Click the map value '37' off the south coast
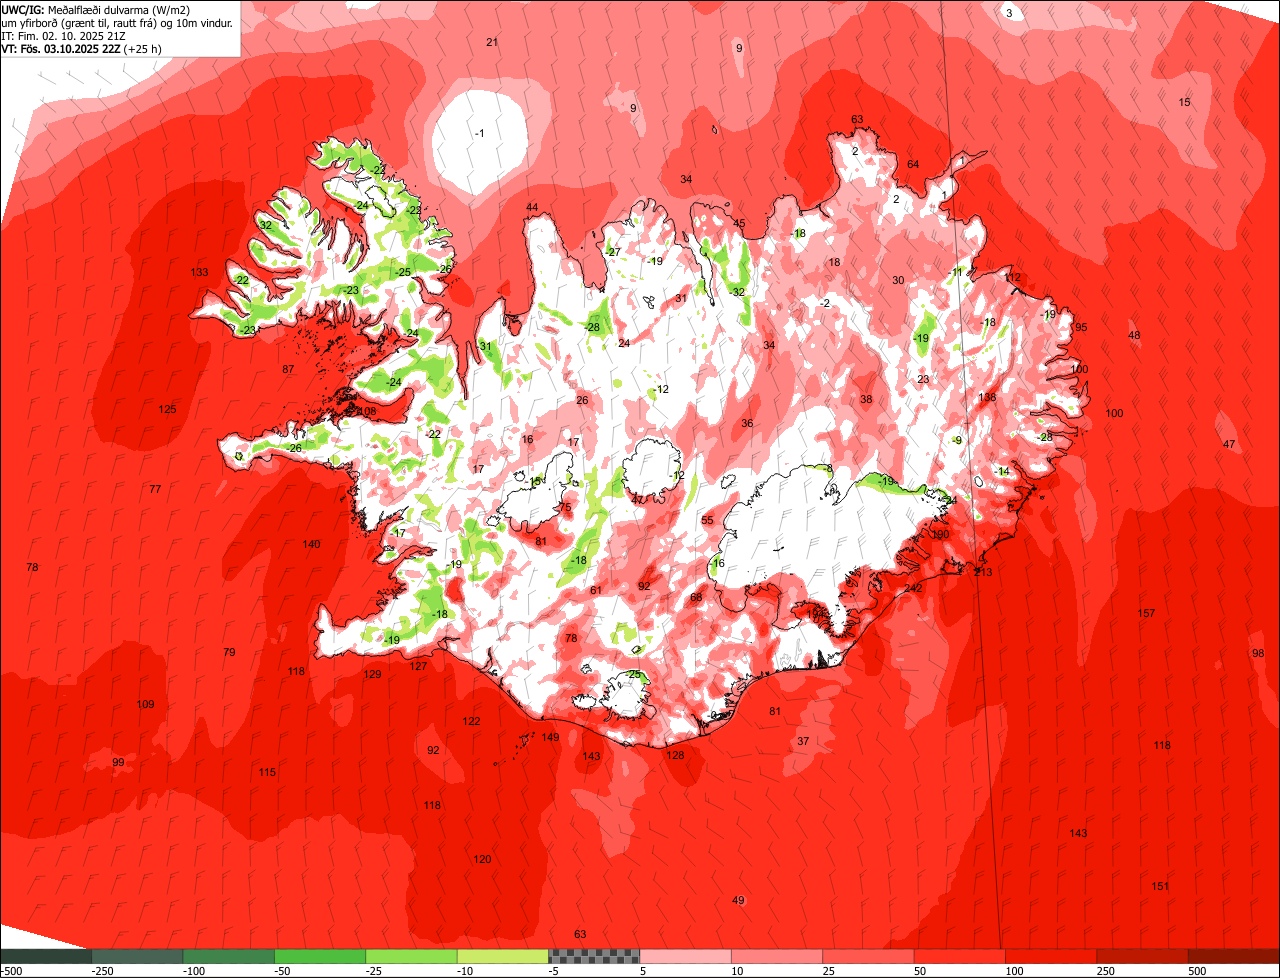This screenshot has height=978, width=1280. click(803, 742)
